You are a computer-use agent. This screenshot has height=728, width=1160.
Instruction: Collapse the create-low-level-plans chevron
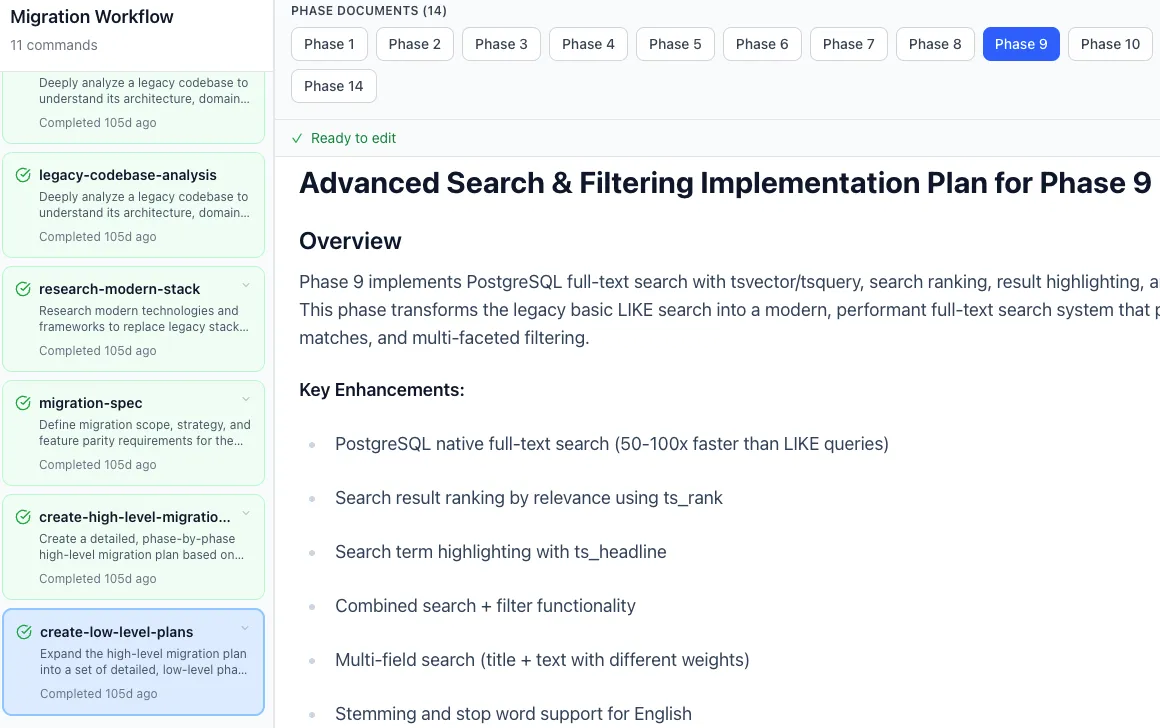click(x=245, y=629)
